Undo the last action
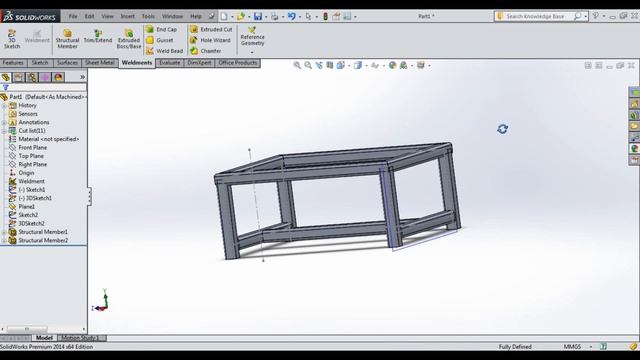The width and height of the screenshot is (640, 360). [x=291, y=16]
